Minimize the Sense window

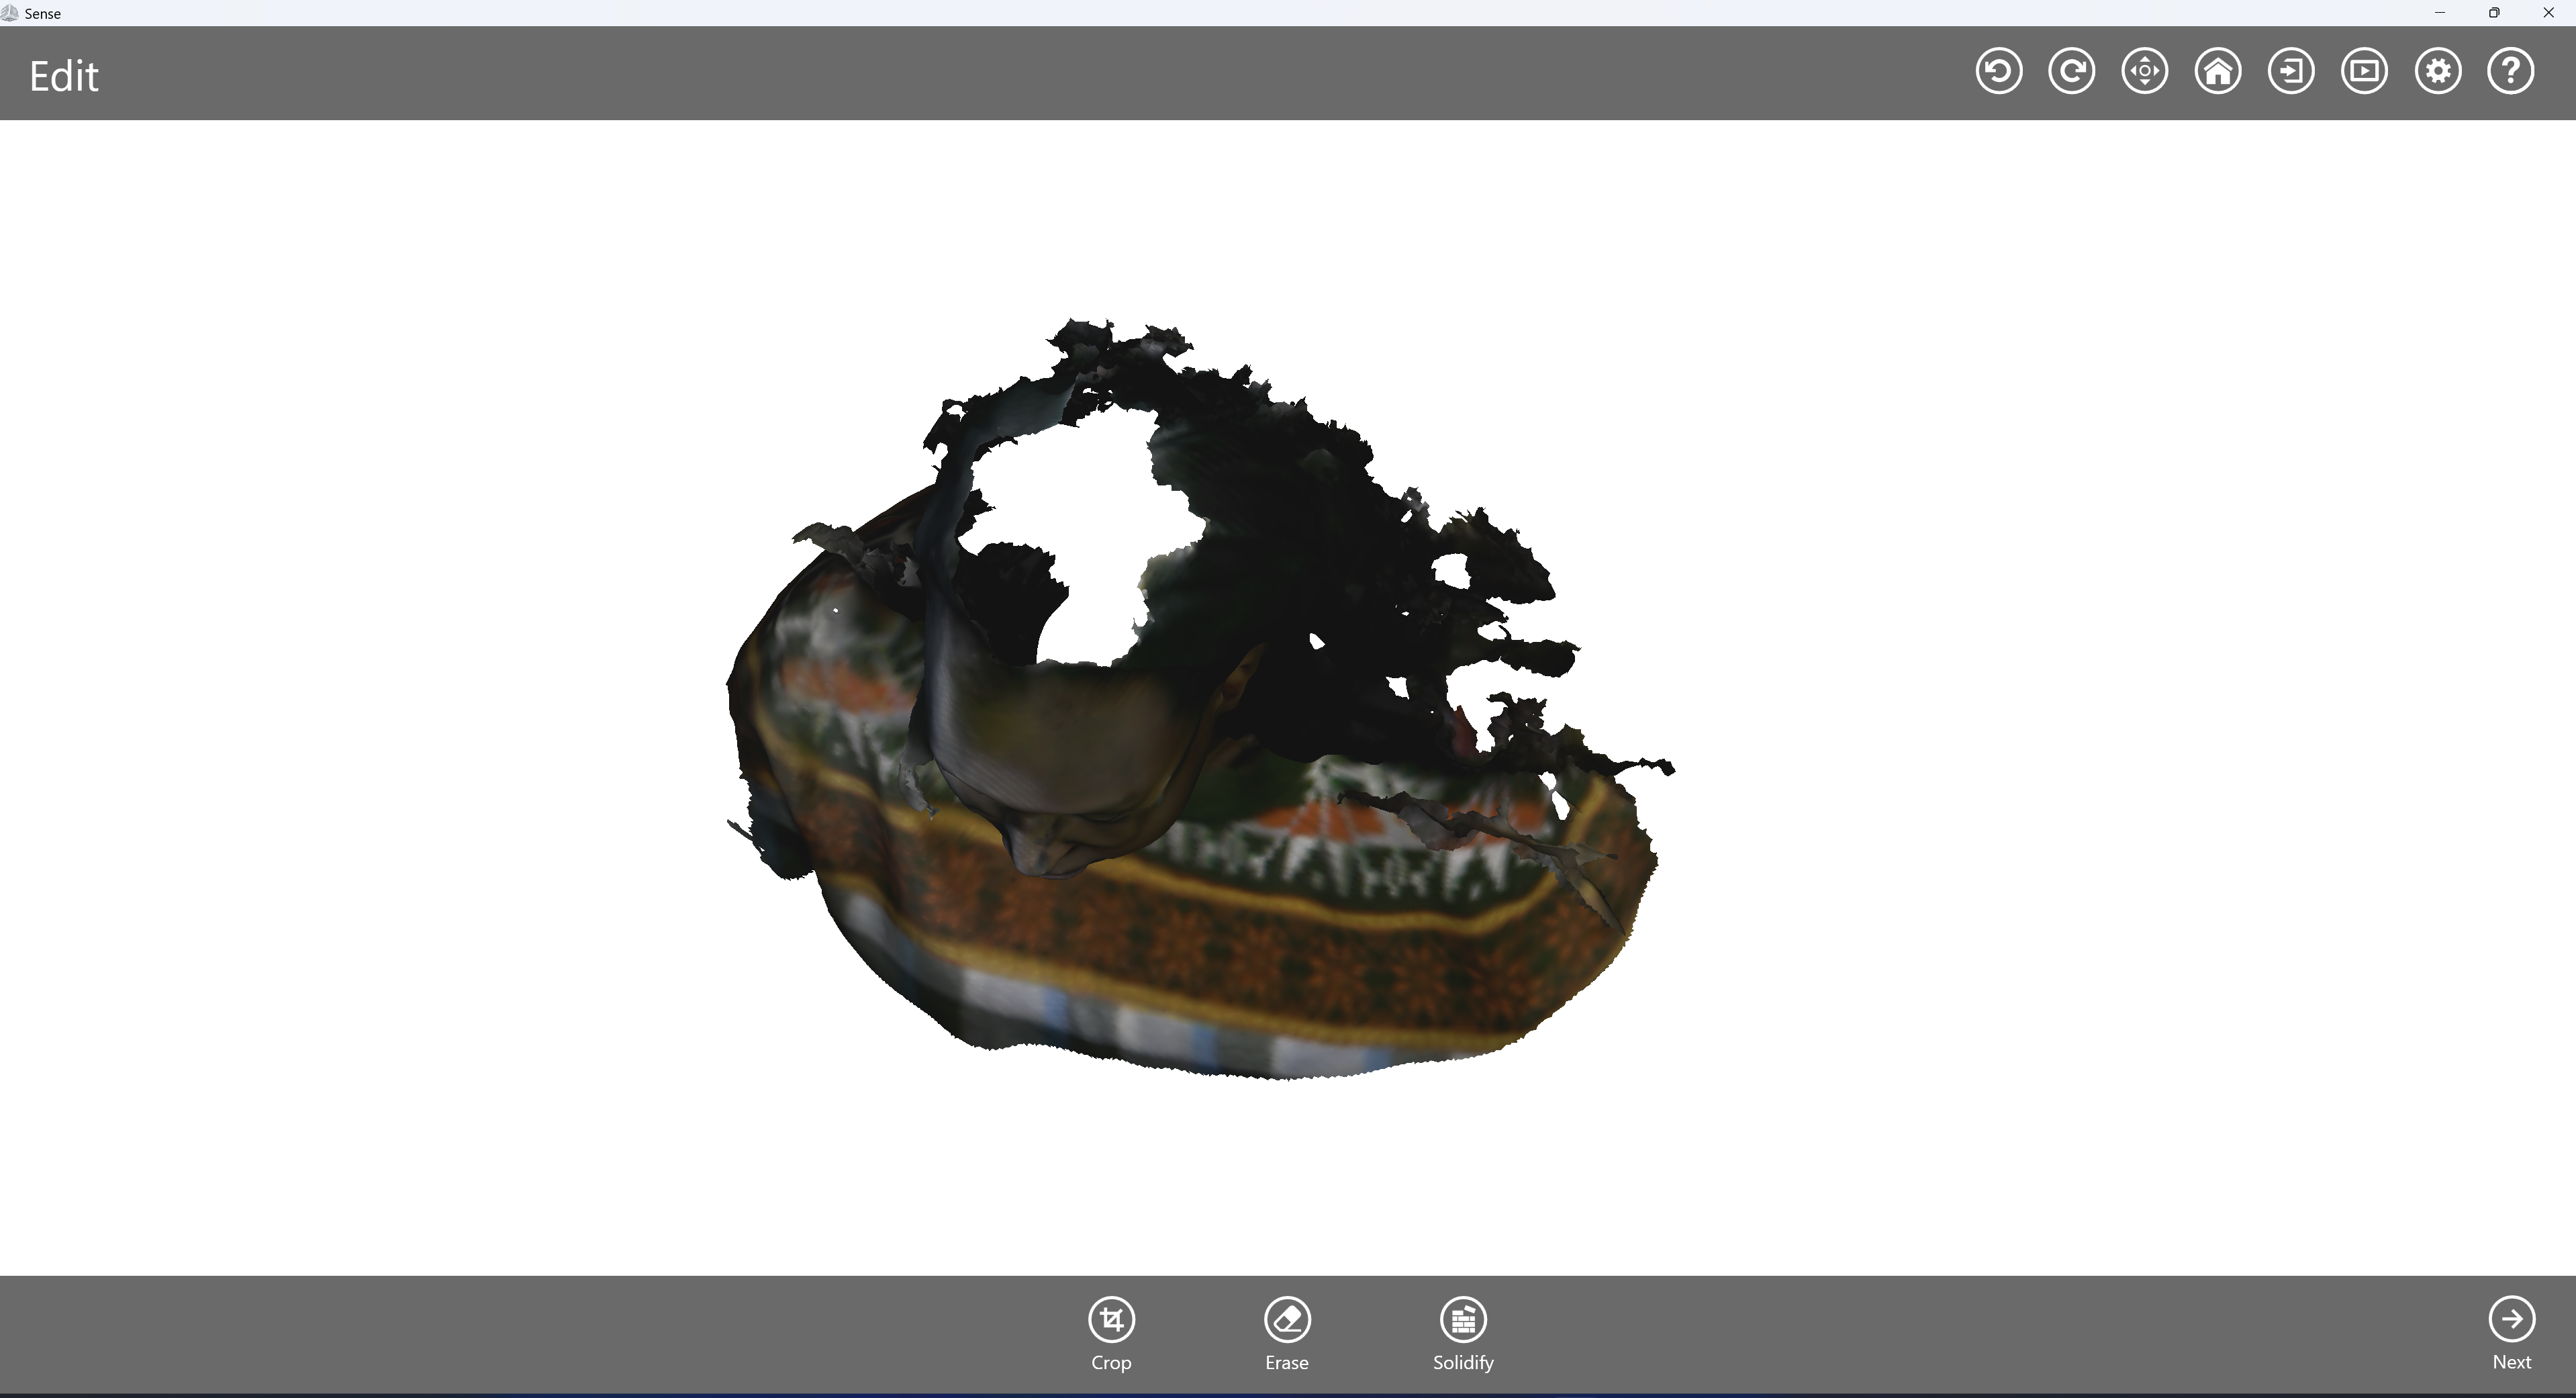(2439, 13)
